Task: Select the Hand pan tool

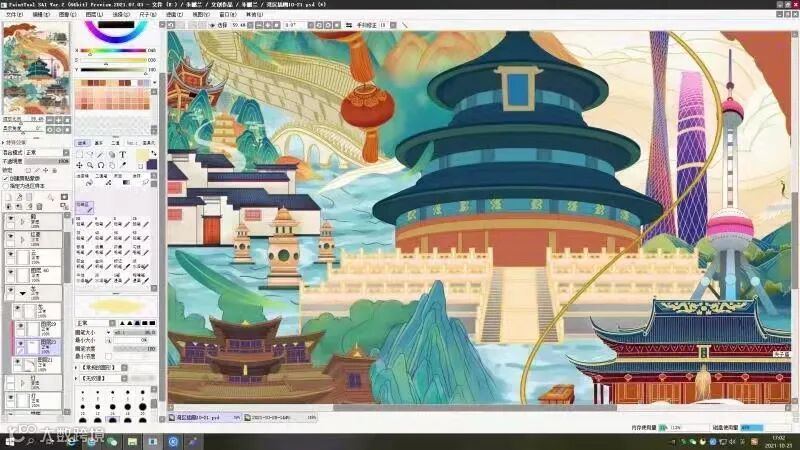Action: click(112, 165)
